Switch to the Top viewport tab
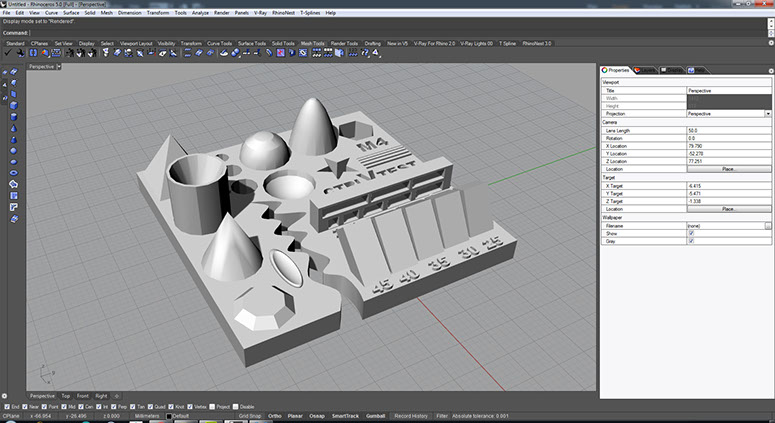 point(66,396)
